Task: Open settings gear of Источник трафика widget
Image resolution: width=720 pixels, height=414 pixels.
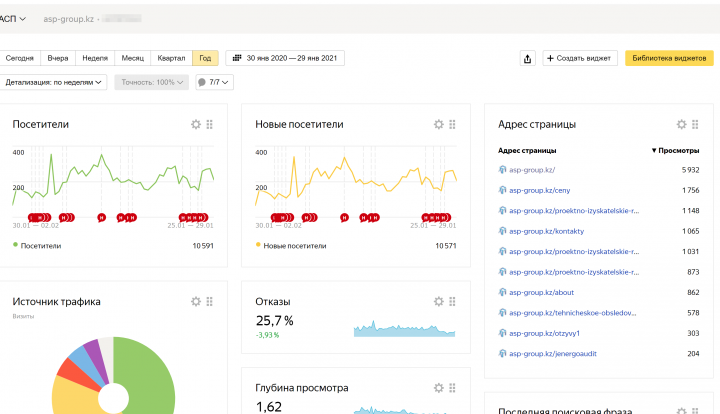Action: (x=196, y=301)
